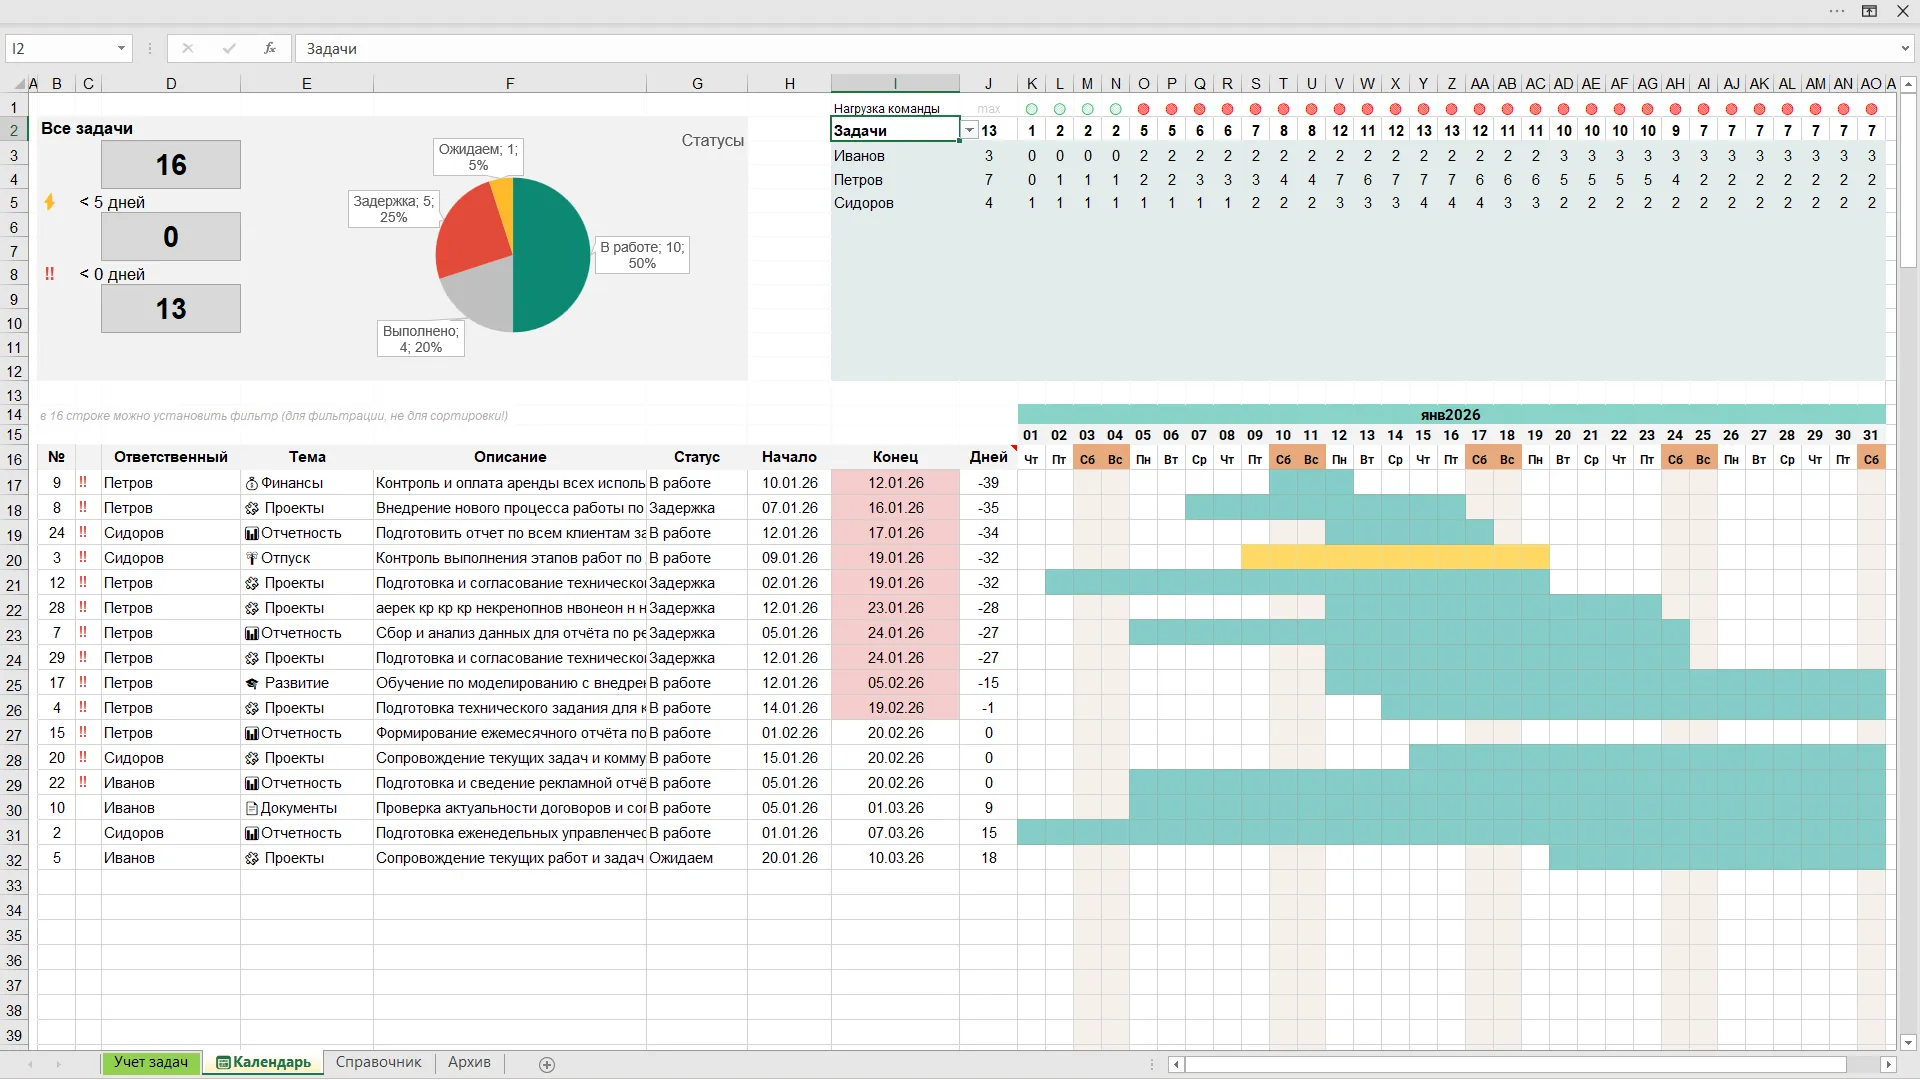Add a new sheet with plus icon
Image resolution: width=1920 pixels, height=1080 pixels.
click(x=547, y=1064)
